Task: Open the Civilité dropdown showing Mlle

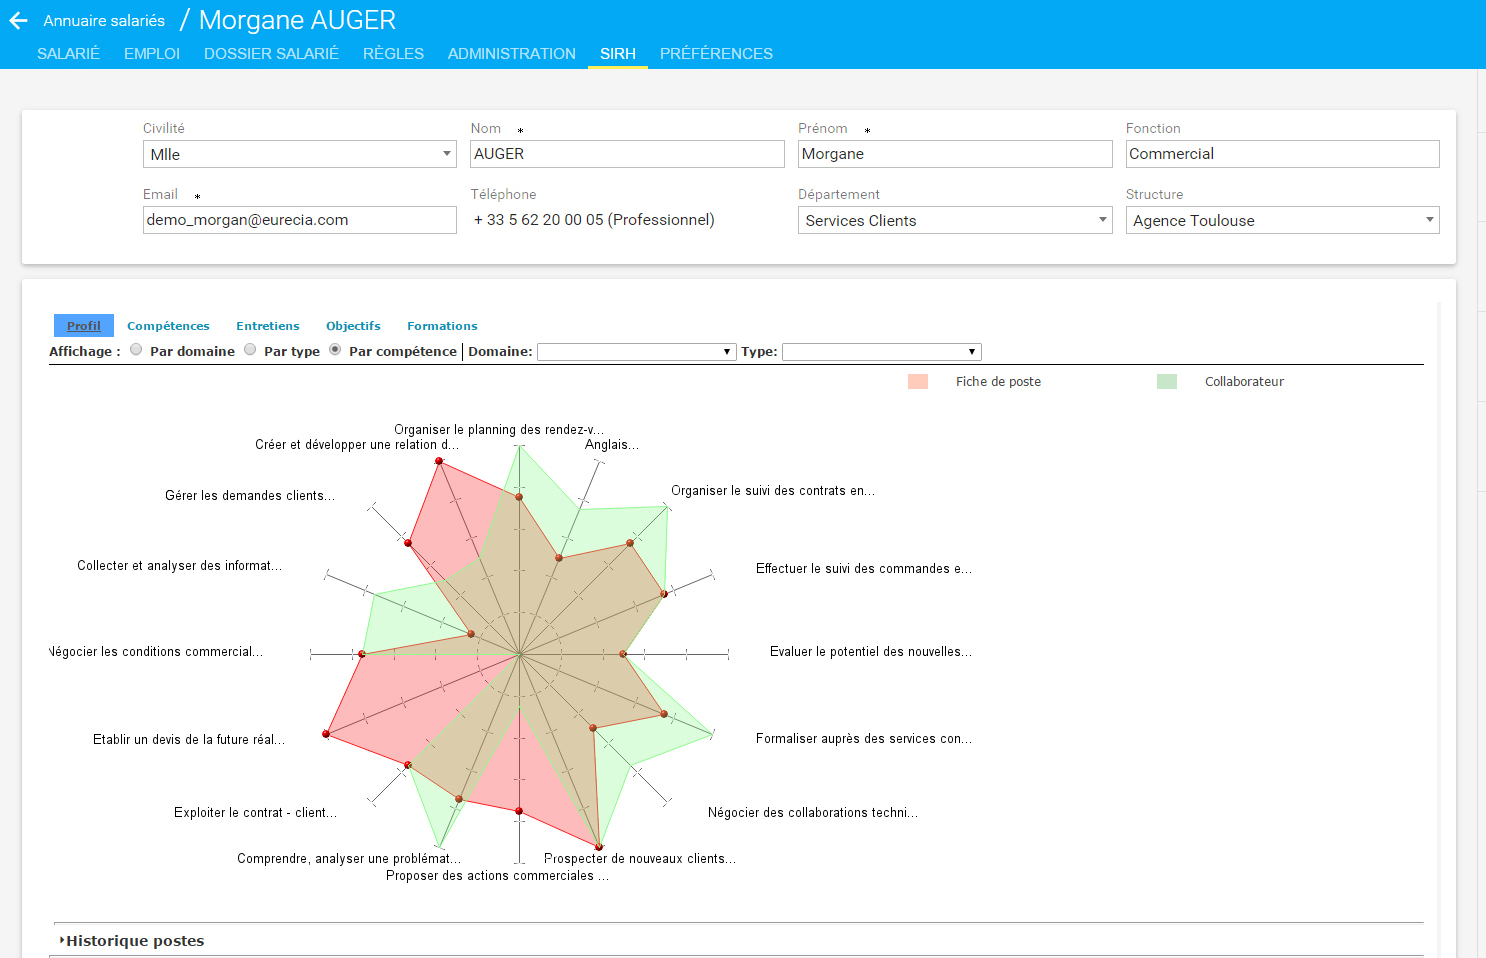Action: pos(300,154)
